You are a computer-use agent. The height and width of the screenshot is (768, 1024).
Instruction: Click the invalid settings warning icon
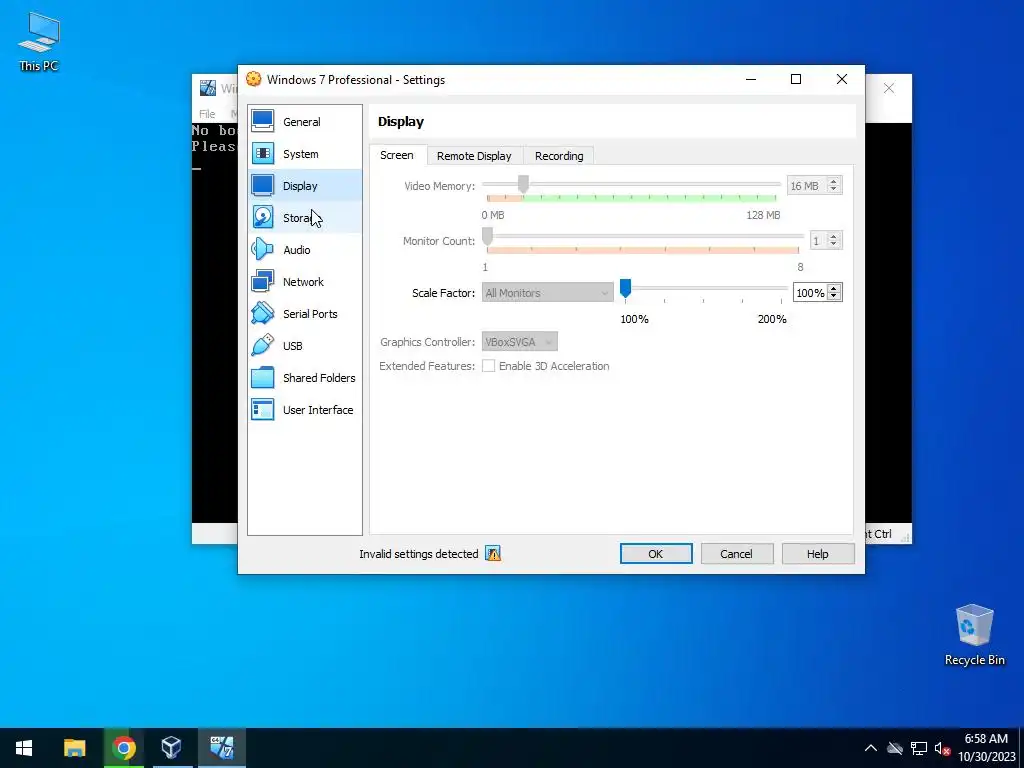coord(493,554)
